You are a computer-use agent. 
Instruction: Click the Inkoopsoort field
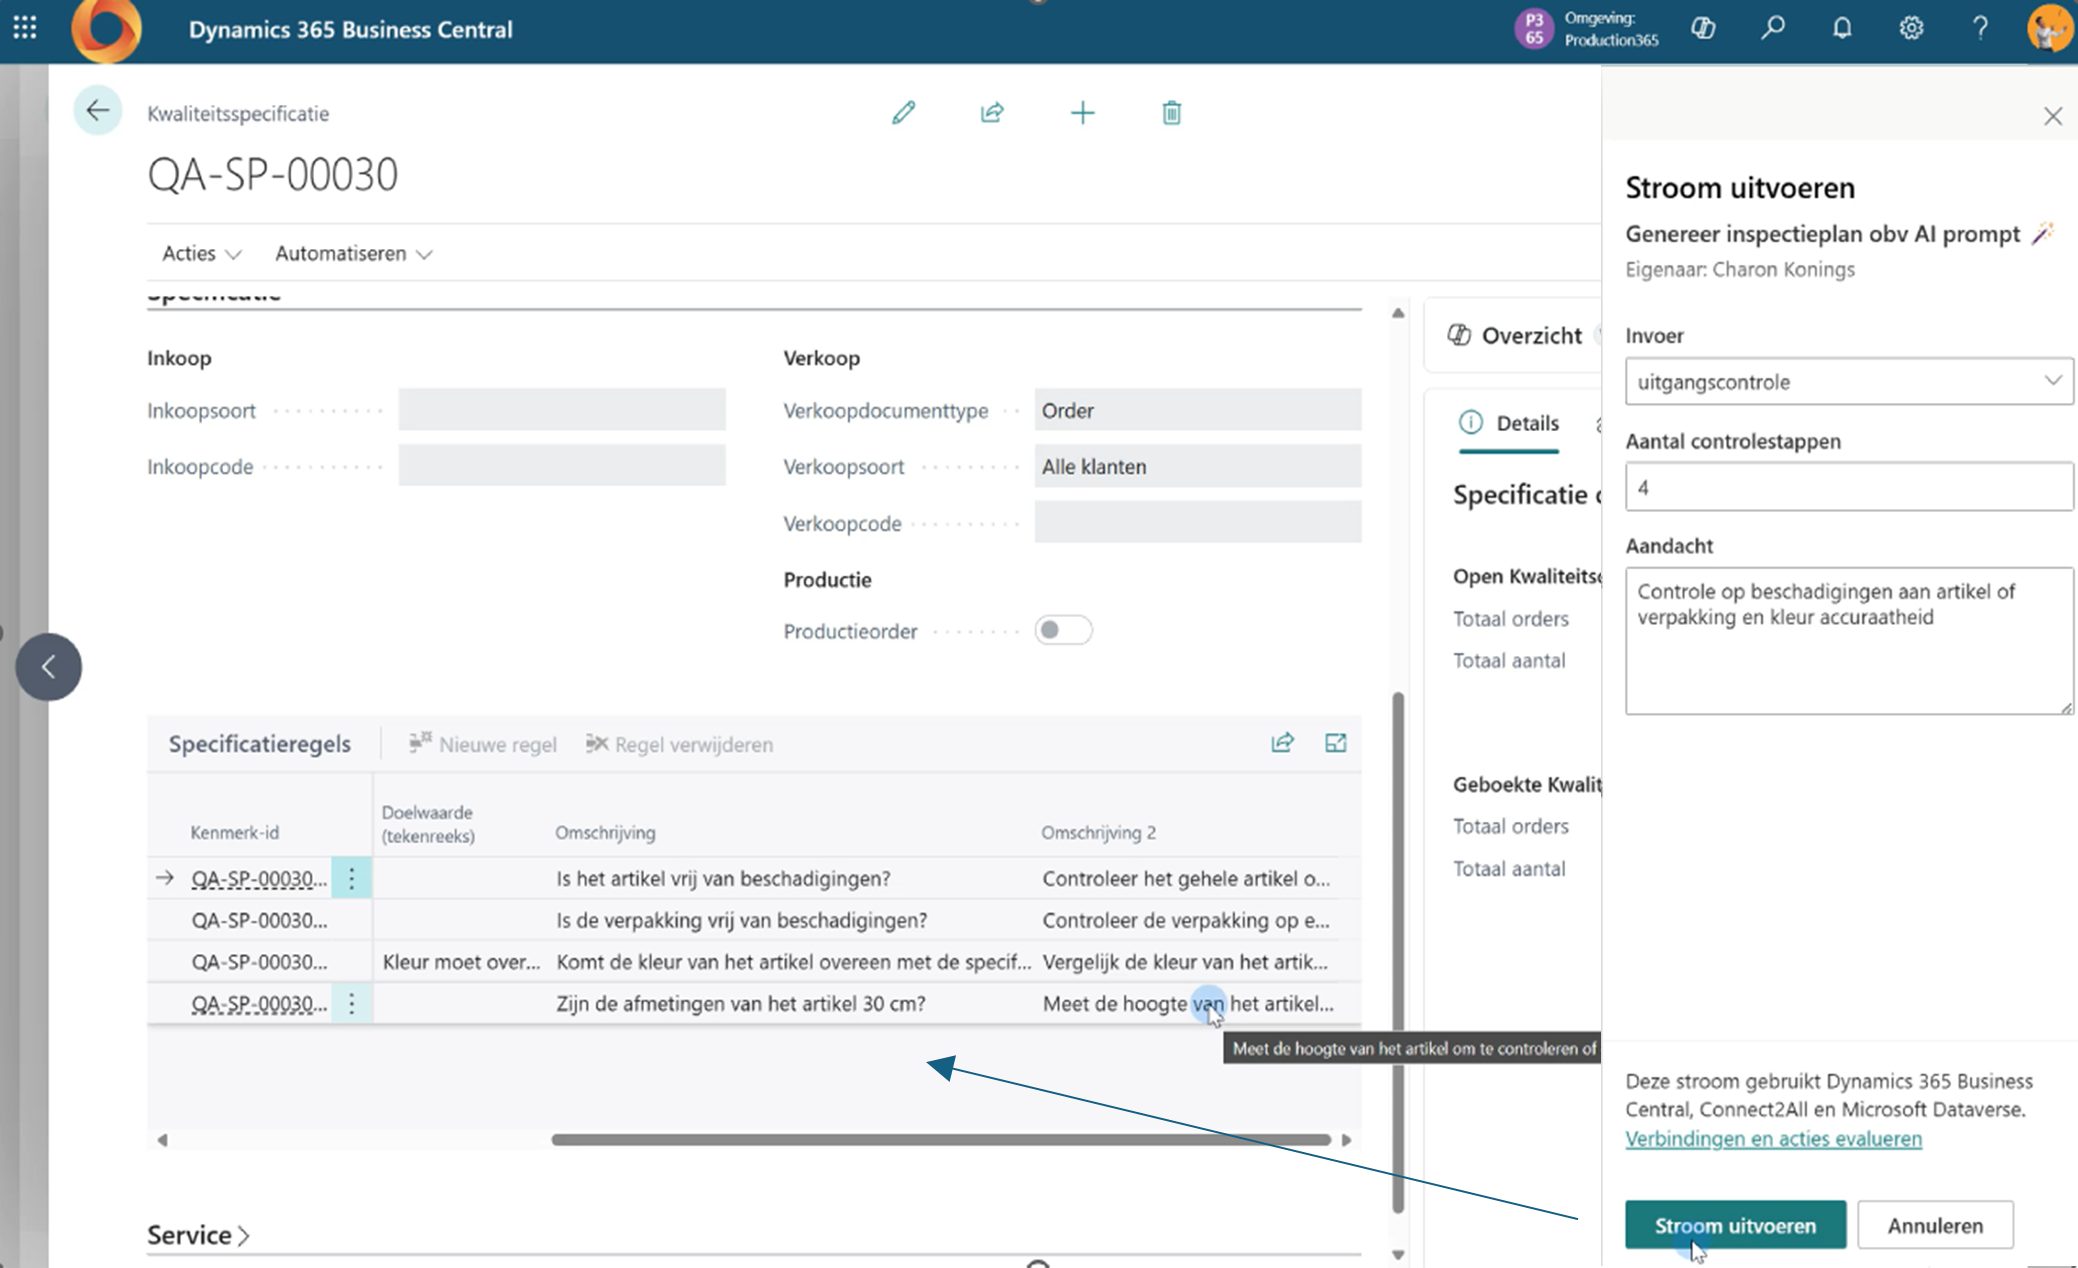tap(562, 410)
